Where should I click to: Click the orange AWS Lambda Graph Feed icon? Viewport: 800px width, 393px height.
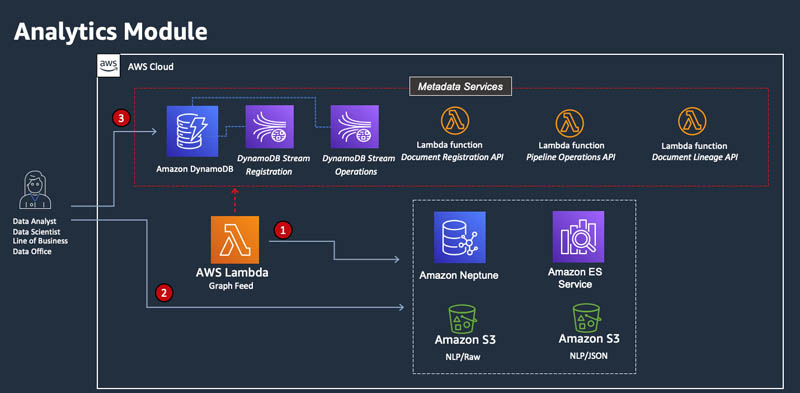click(x=235, y=240)
